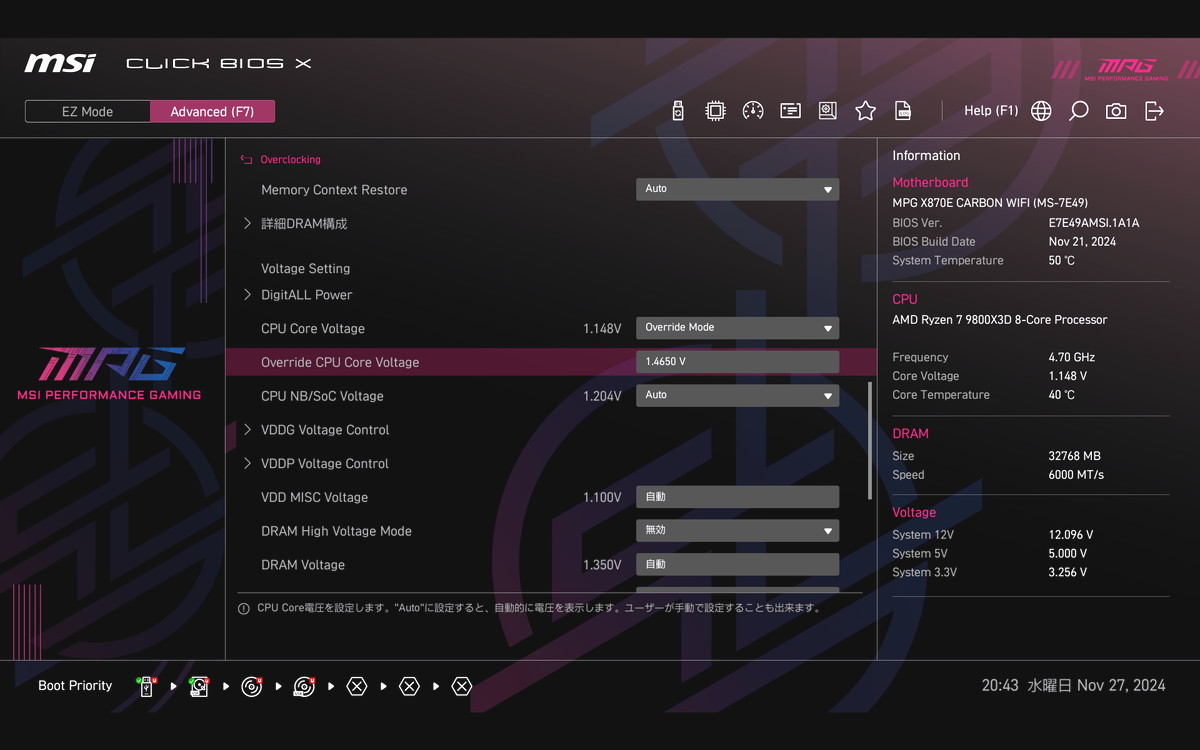Click System 12V 12.096 V value
Image resolution: width=1200 pixels, height=750 pixels.
[x=1071, y=535]
